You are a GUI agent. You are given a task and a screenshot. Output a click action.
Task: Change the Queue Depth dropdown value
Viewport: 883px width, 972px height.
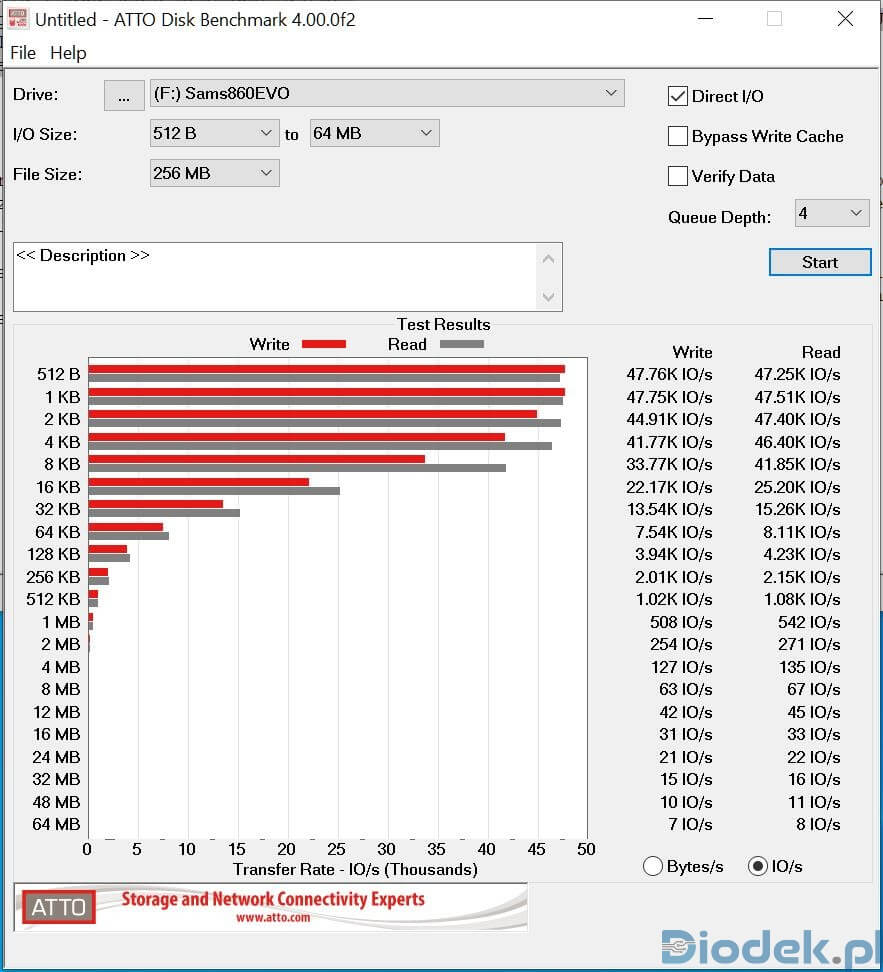coord(831,213)
